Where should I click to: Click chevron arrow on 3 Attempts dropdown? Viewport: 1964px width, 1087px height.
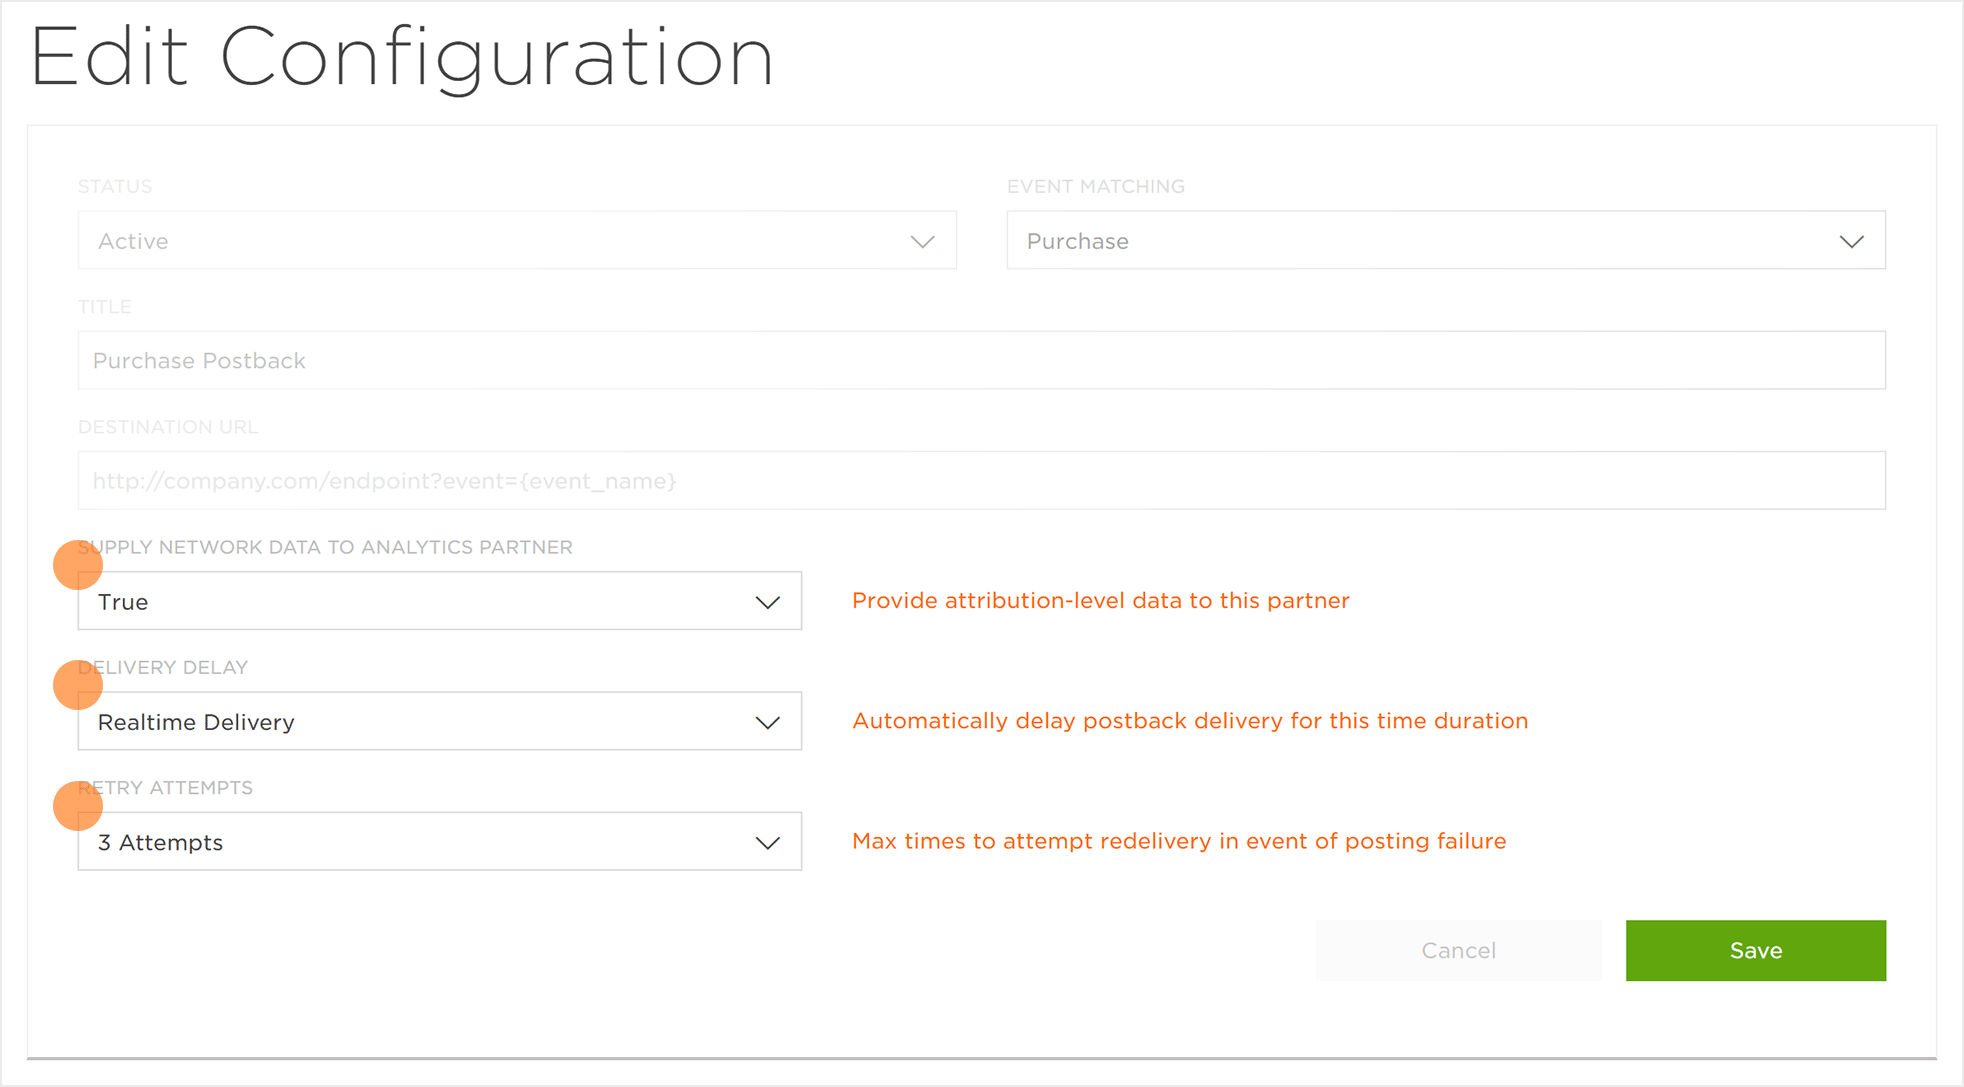(x=767, y=842)
